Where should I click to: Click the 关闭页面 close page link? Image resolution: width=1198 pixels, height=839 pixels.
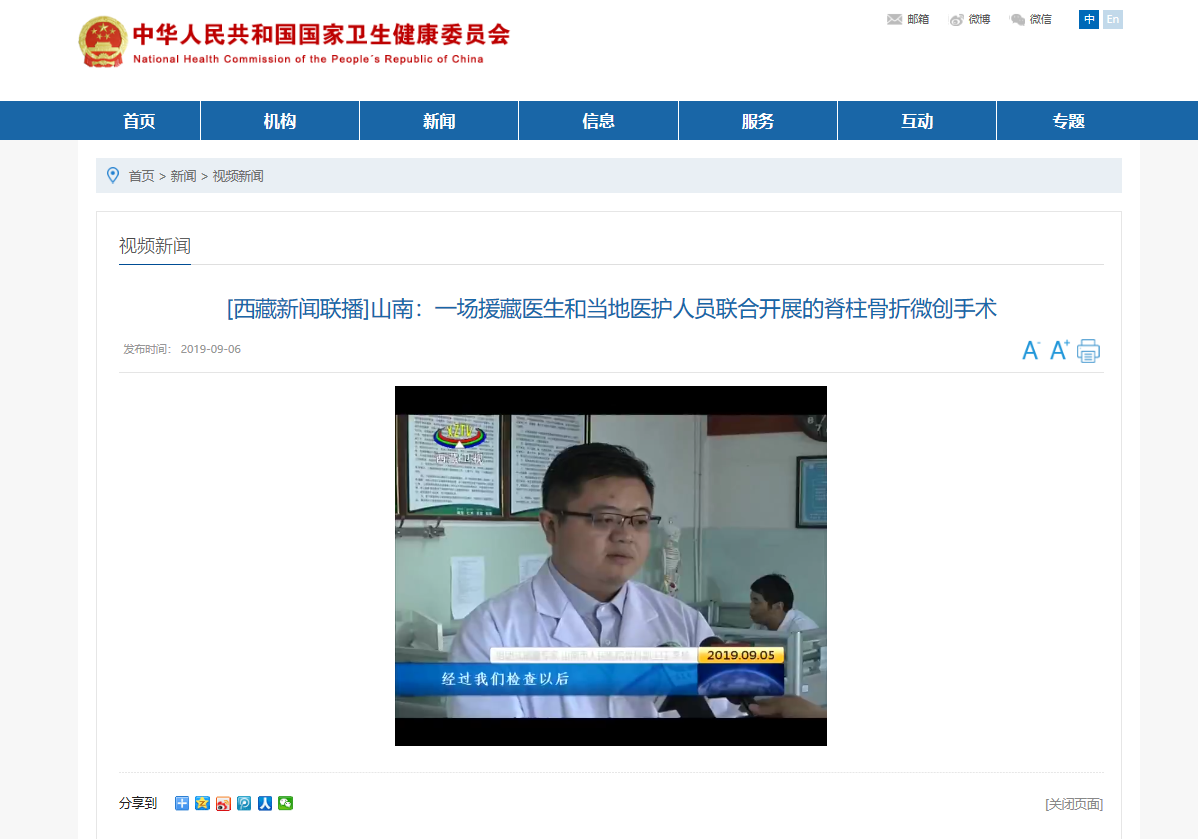point(1074,804)
